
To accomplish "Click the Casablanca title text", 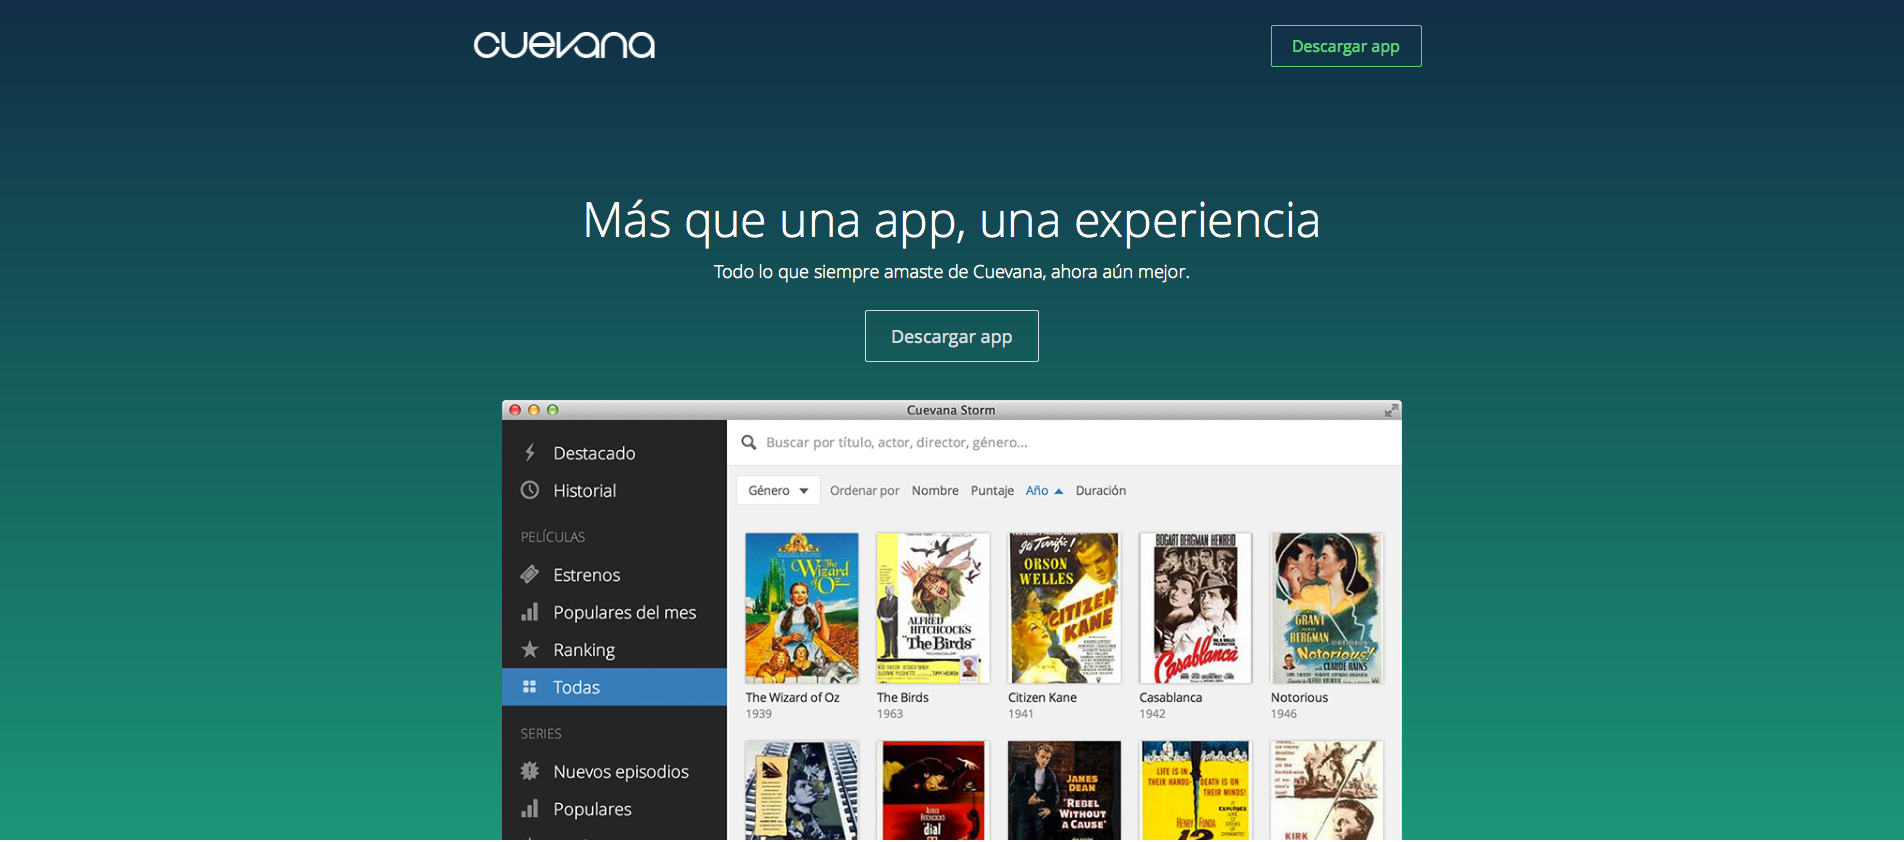I will (x=1171, y=697).
